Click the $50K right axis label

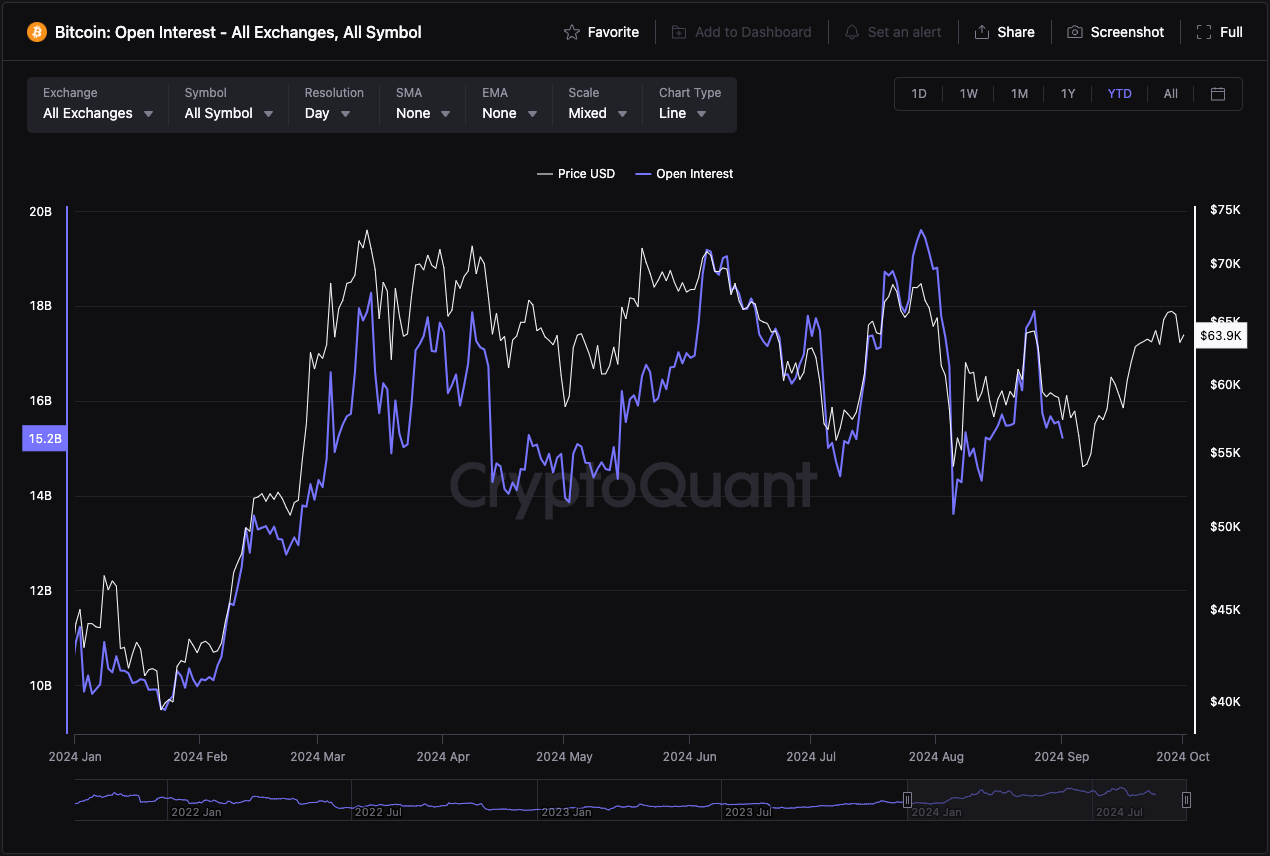pos(1225,527)
